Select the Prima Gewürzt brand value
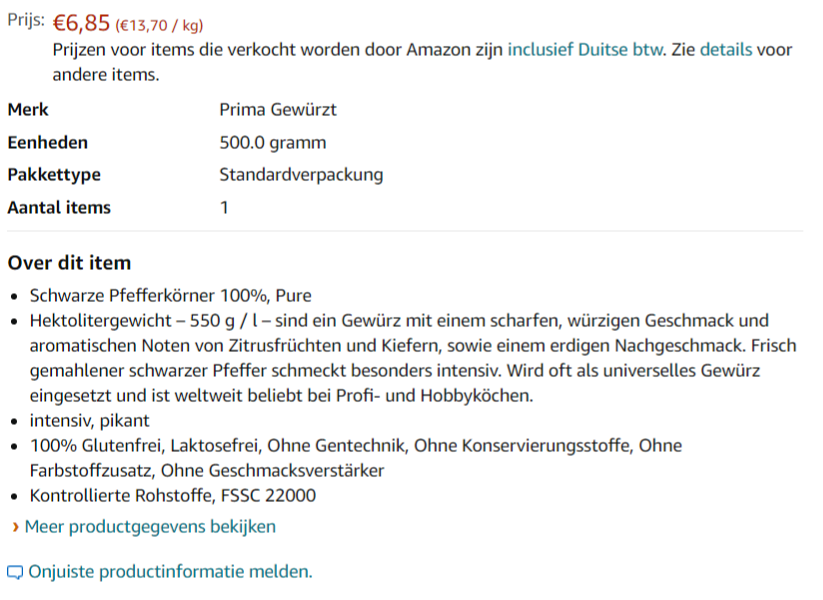 278,110
